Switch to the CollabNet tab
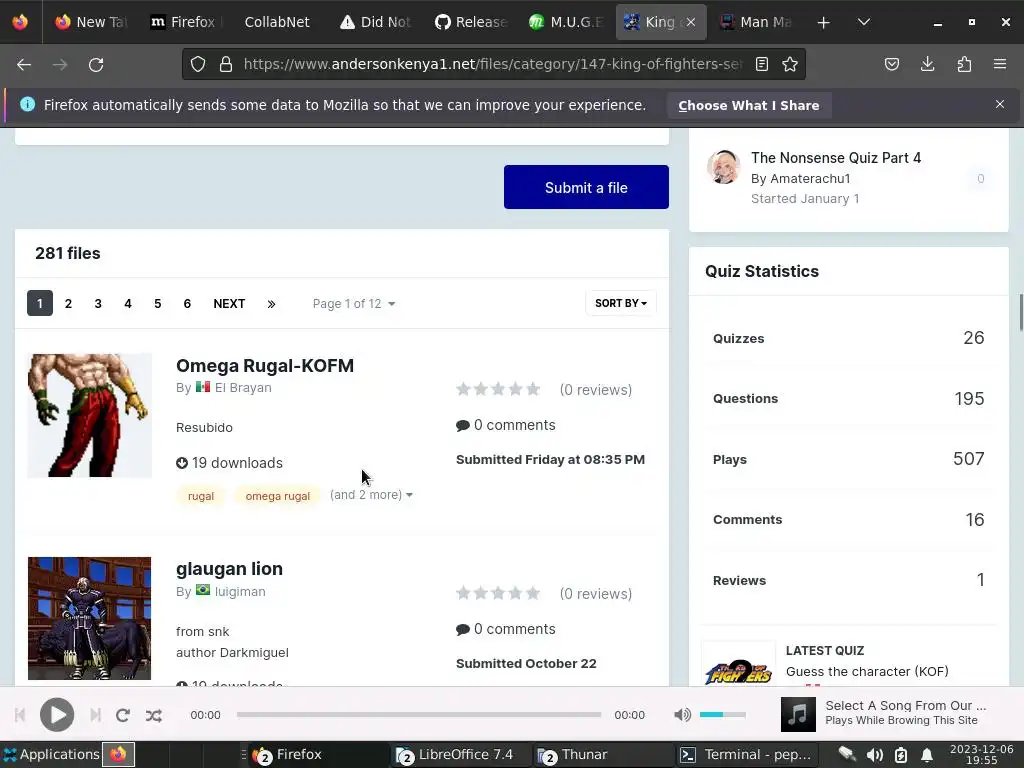The height and width of the screenshot is (768, 1024). [277, 22]
